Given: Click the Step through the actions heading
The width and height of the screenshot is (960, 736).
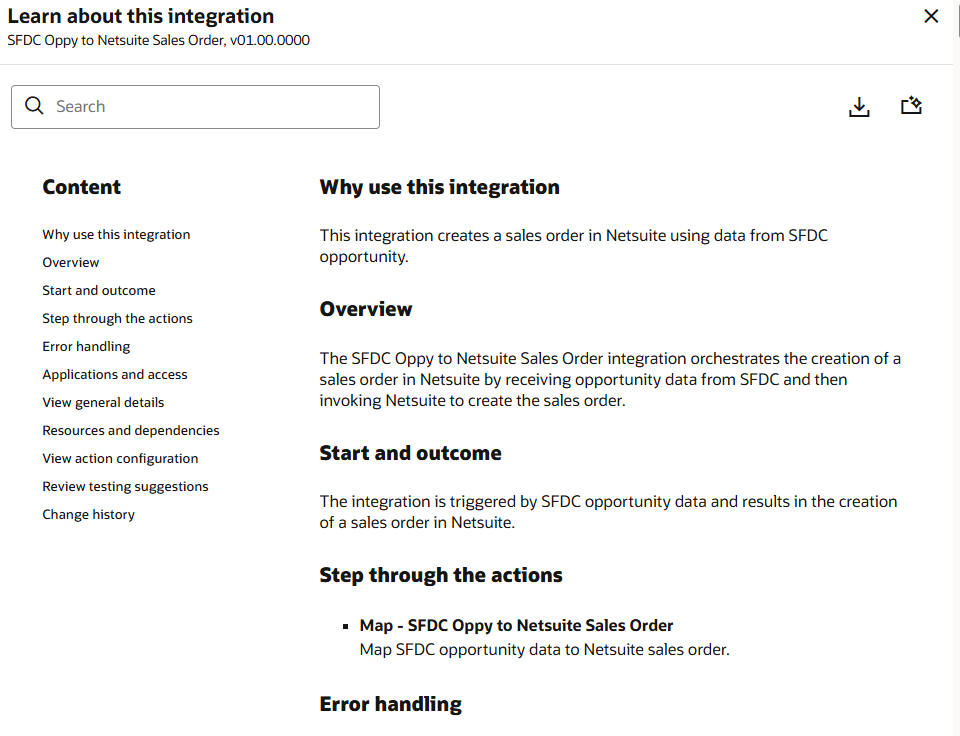Looking at the screenshot, I should pyautogui.click(x=441, y=575).
